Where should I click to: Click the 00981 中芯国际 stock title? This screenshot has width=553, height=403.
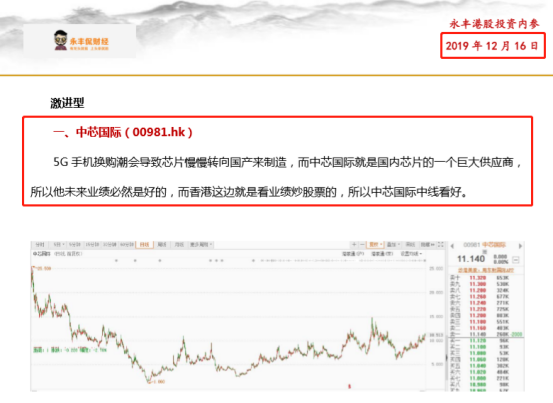485,245
